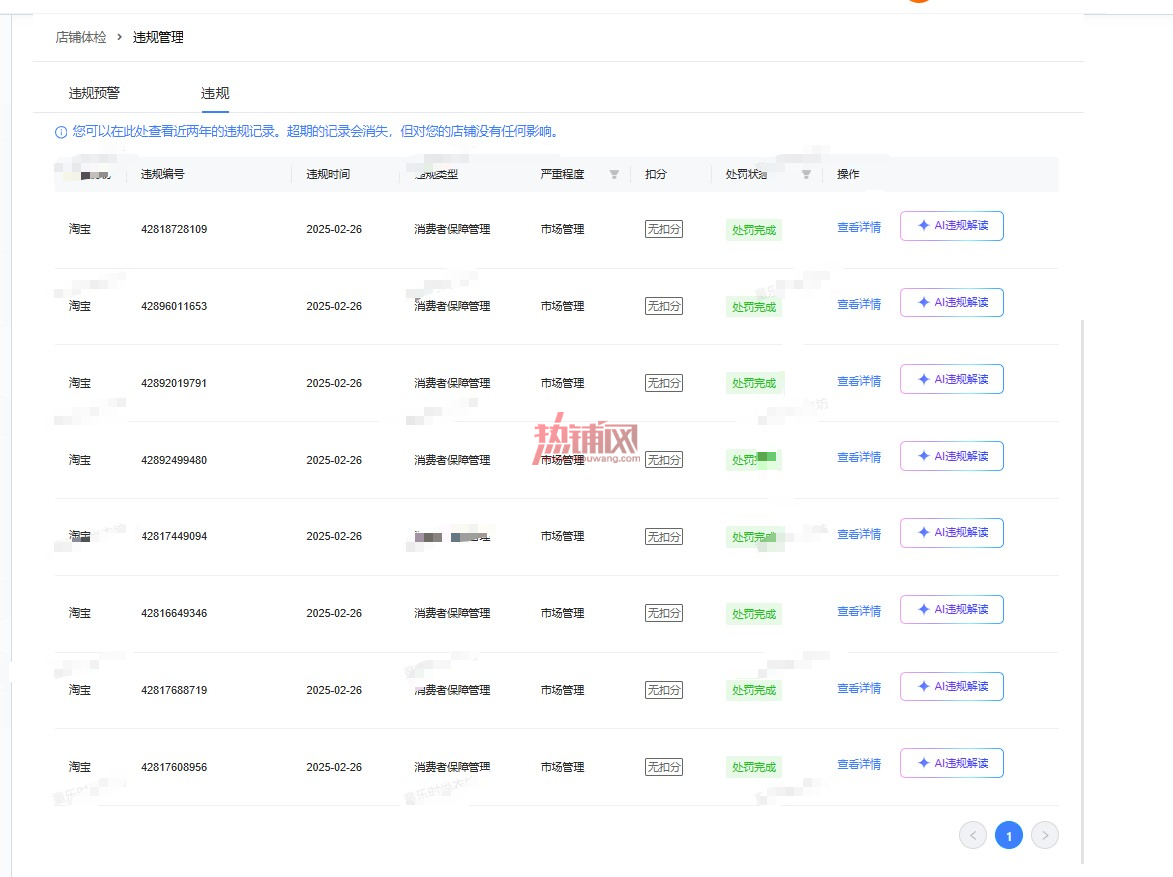
Task: Open AI违规解读 for violation 42817608956
Action: [952, 763]
